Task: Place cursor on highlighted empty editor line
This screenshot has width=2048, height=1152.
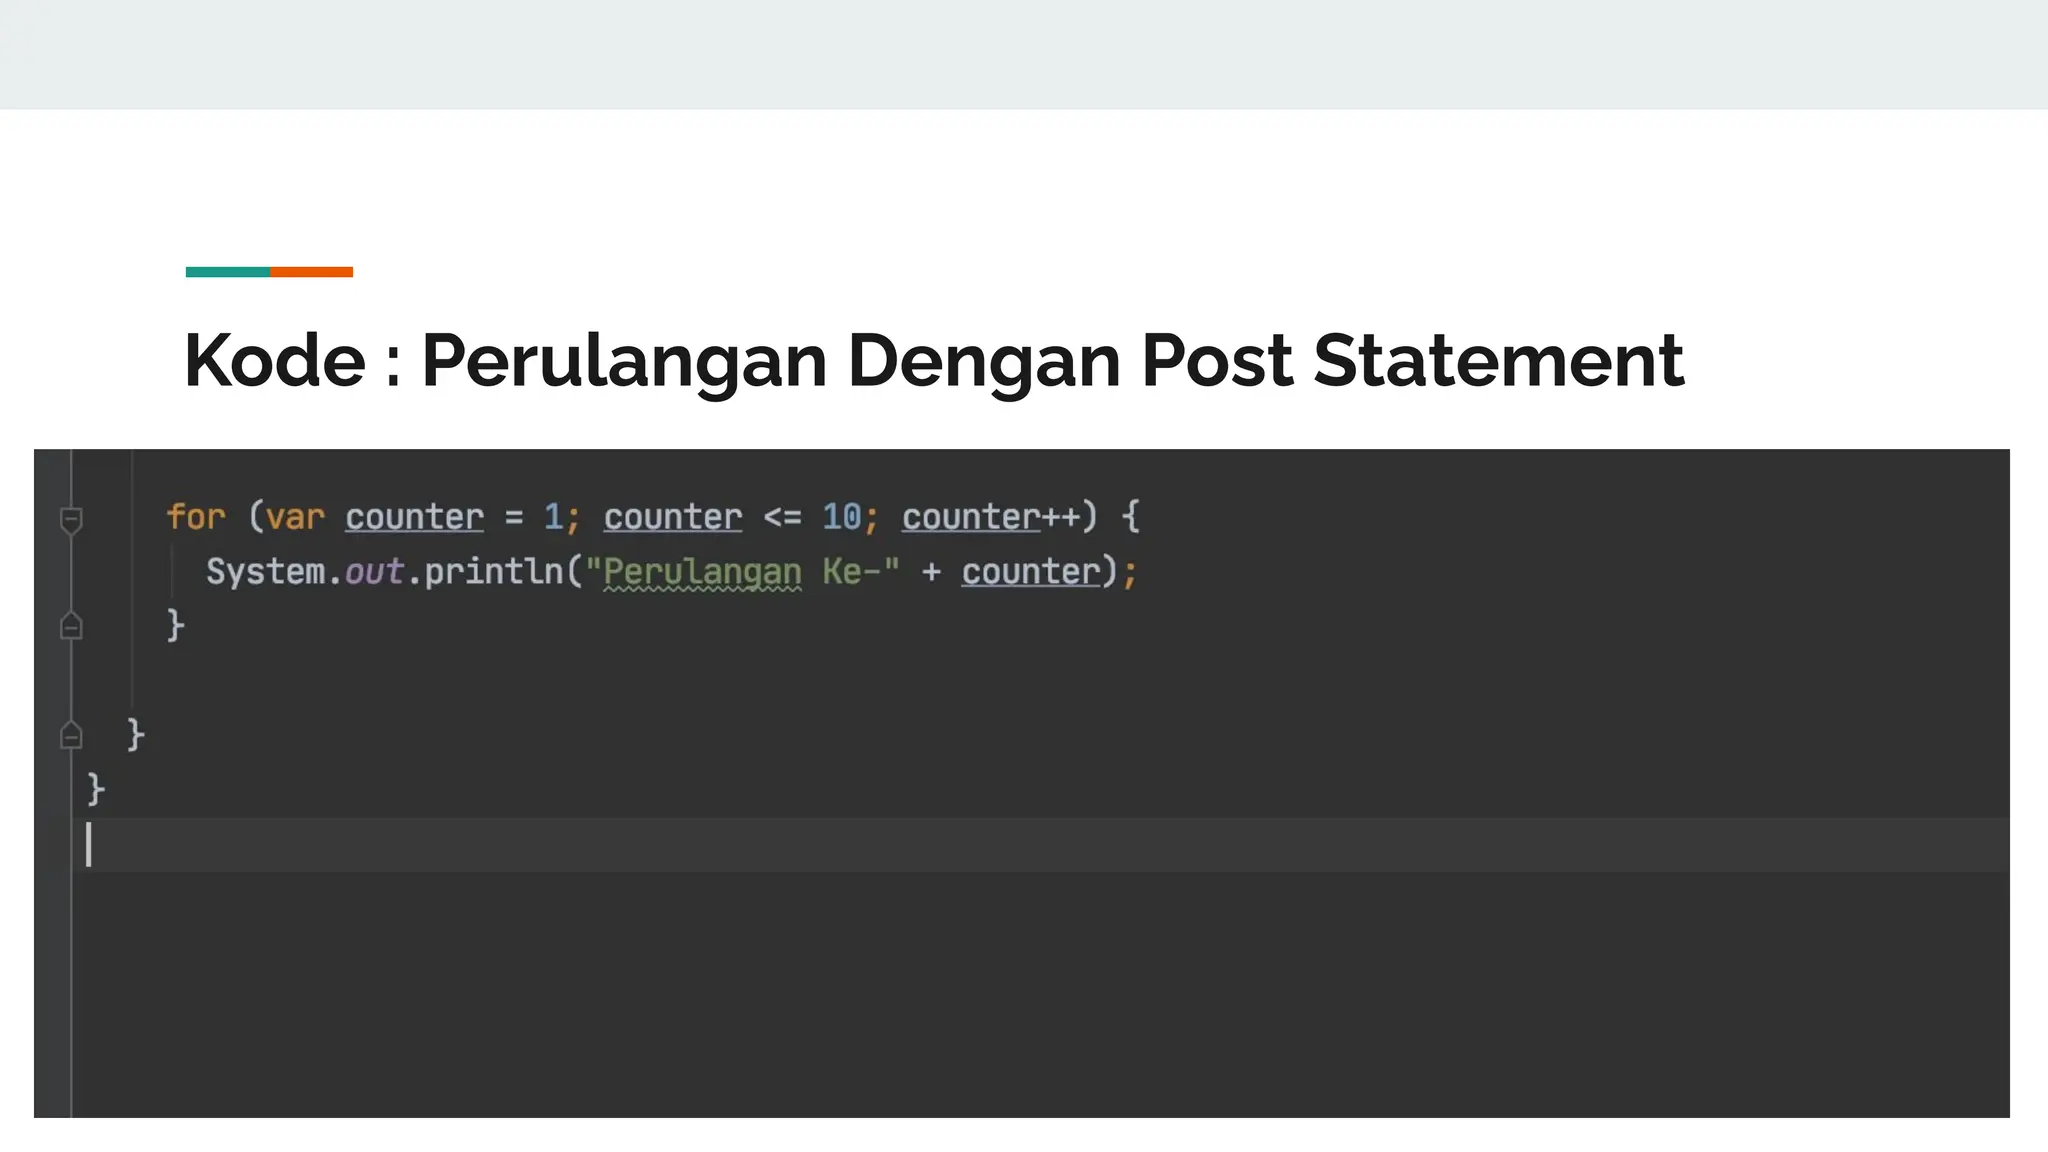Action: pos(1040,845)
